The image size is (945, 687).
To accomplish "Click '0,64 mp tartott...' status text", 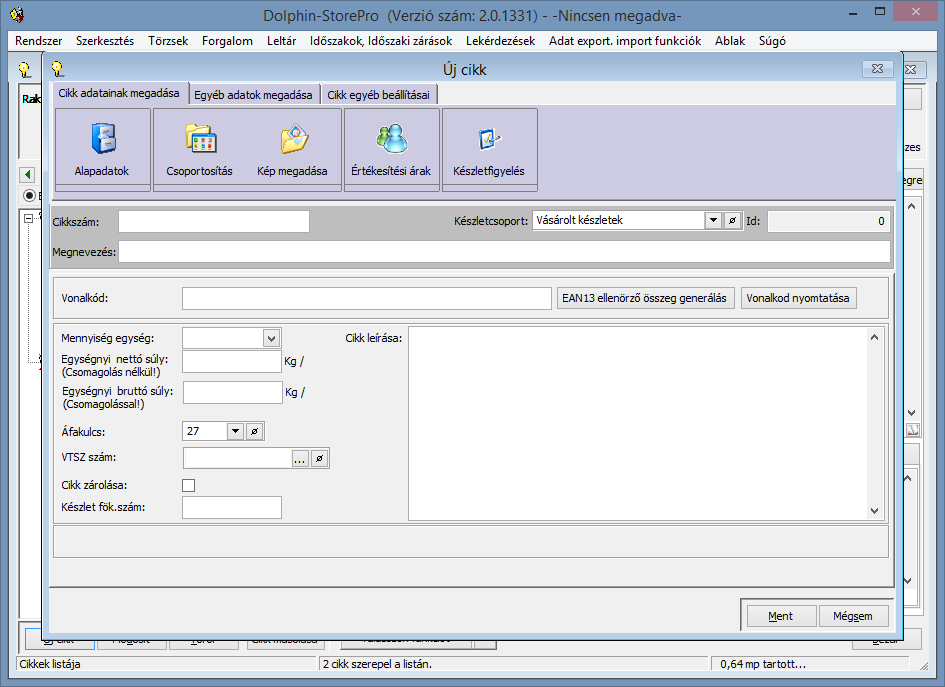I will [763, 664].
